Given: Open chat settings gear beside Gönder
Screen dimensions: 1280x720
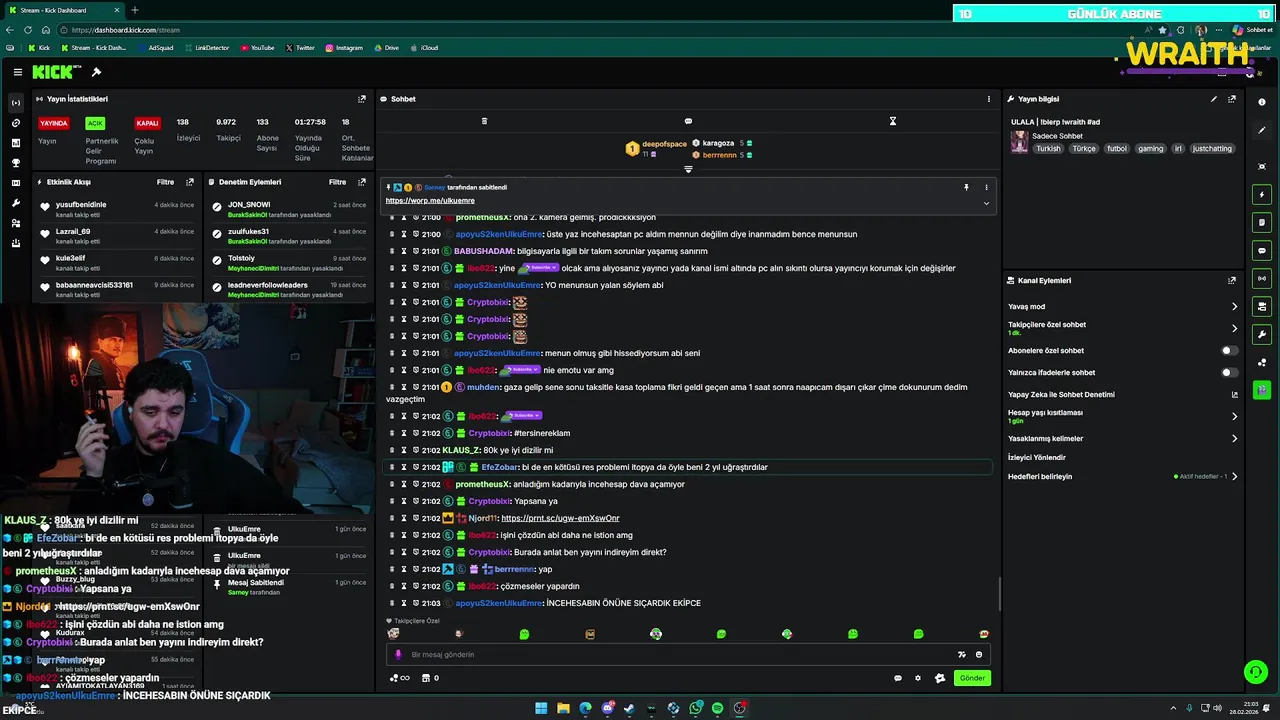Looking at the screenshot, I should [918, 678].
